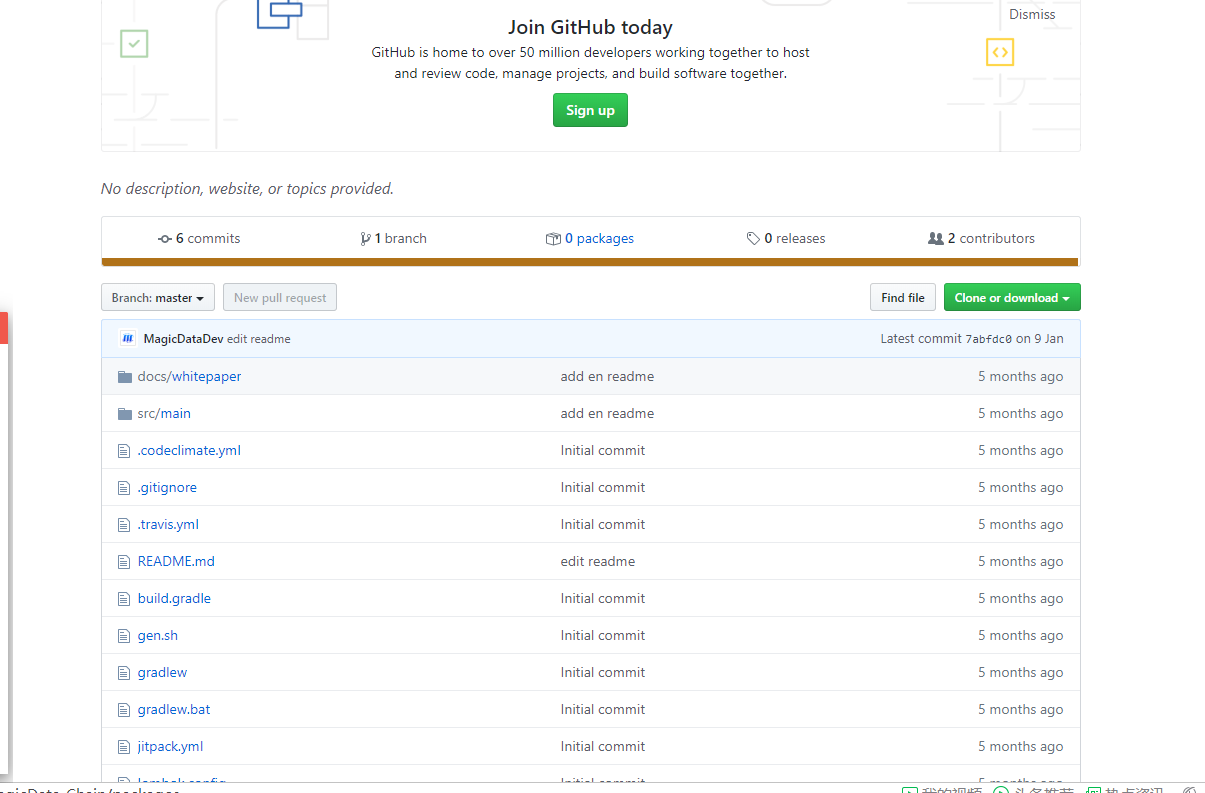Open the 0 releases tab

(794, 239)
